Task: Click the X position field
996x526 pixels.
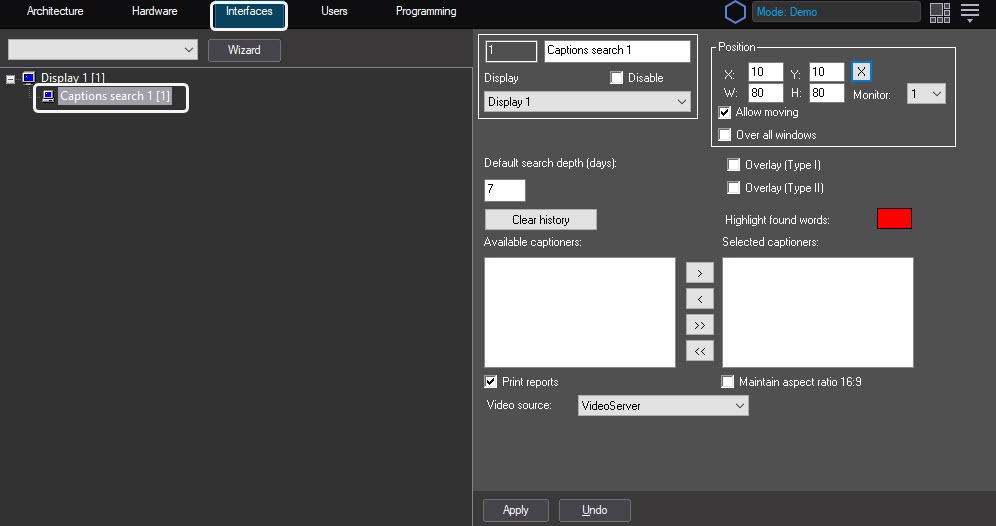Action: coord(766,72)
